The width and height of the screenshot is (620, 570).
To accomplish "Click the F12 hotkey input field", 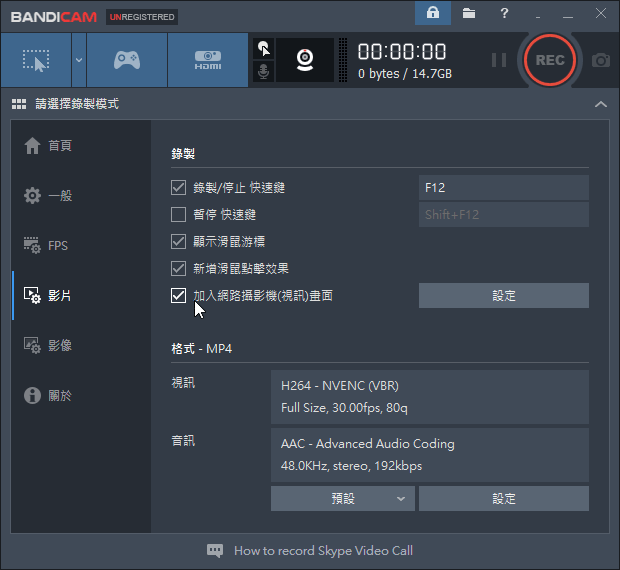I will point(503,188).
